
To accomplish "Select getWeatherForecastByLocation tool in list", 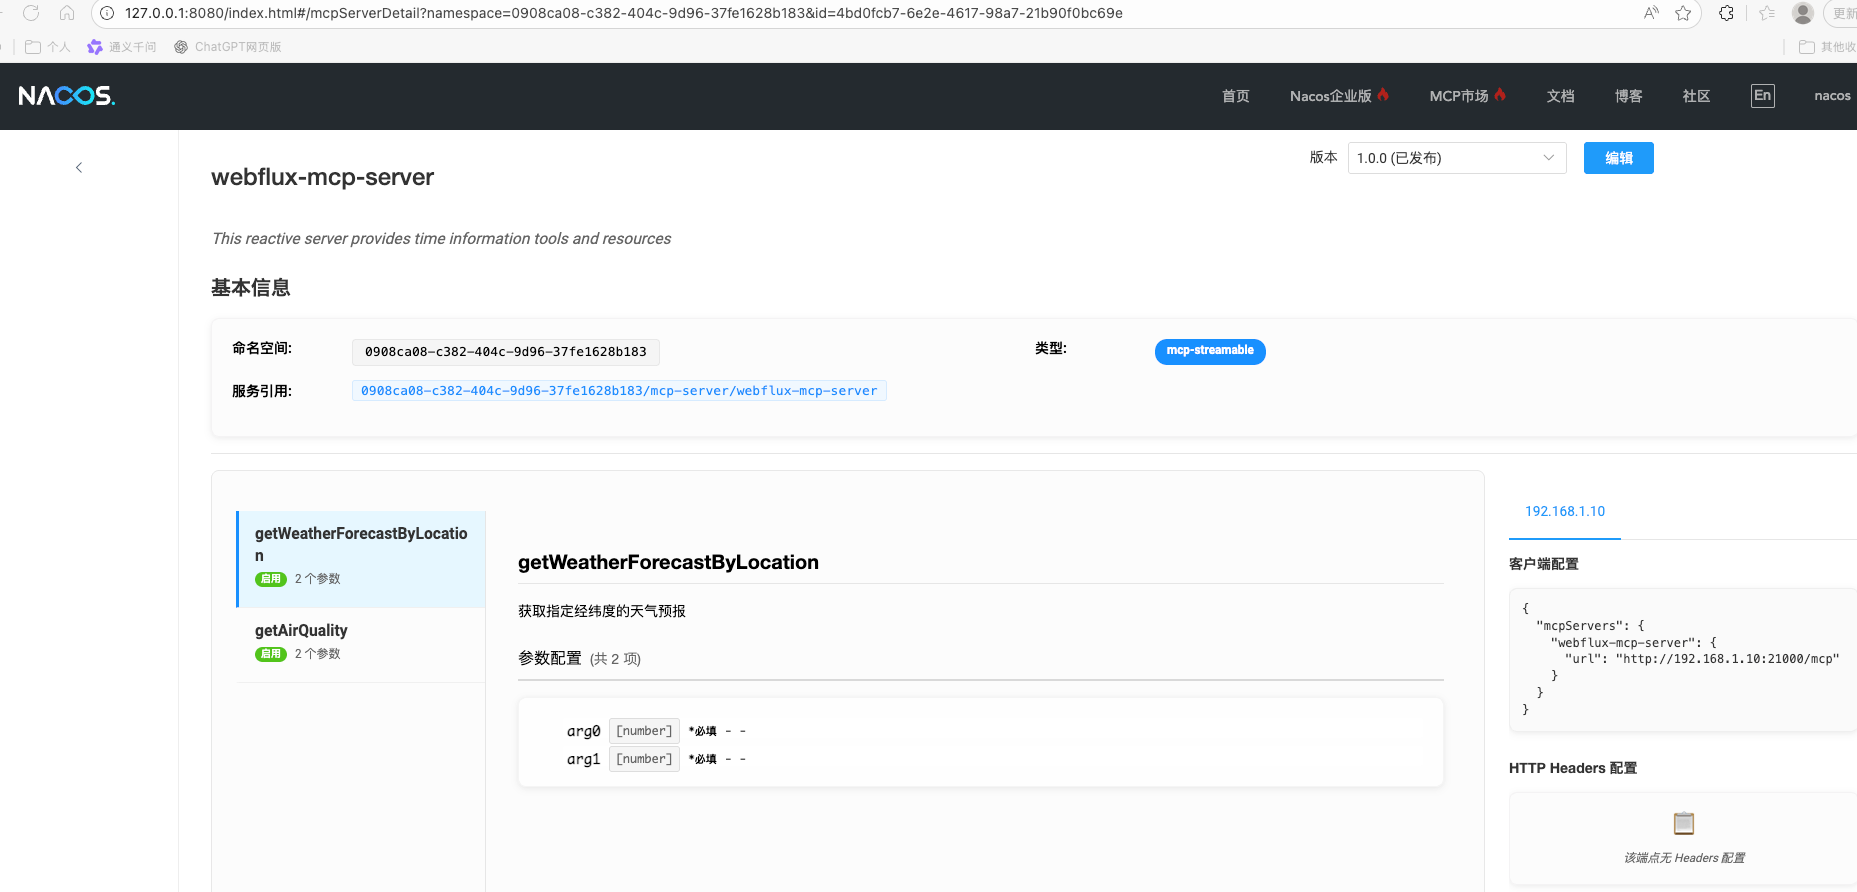I will (x=361, y=559).
